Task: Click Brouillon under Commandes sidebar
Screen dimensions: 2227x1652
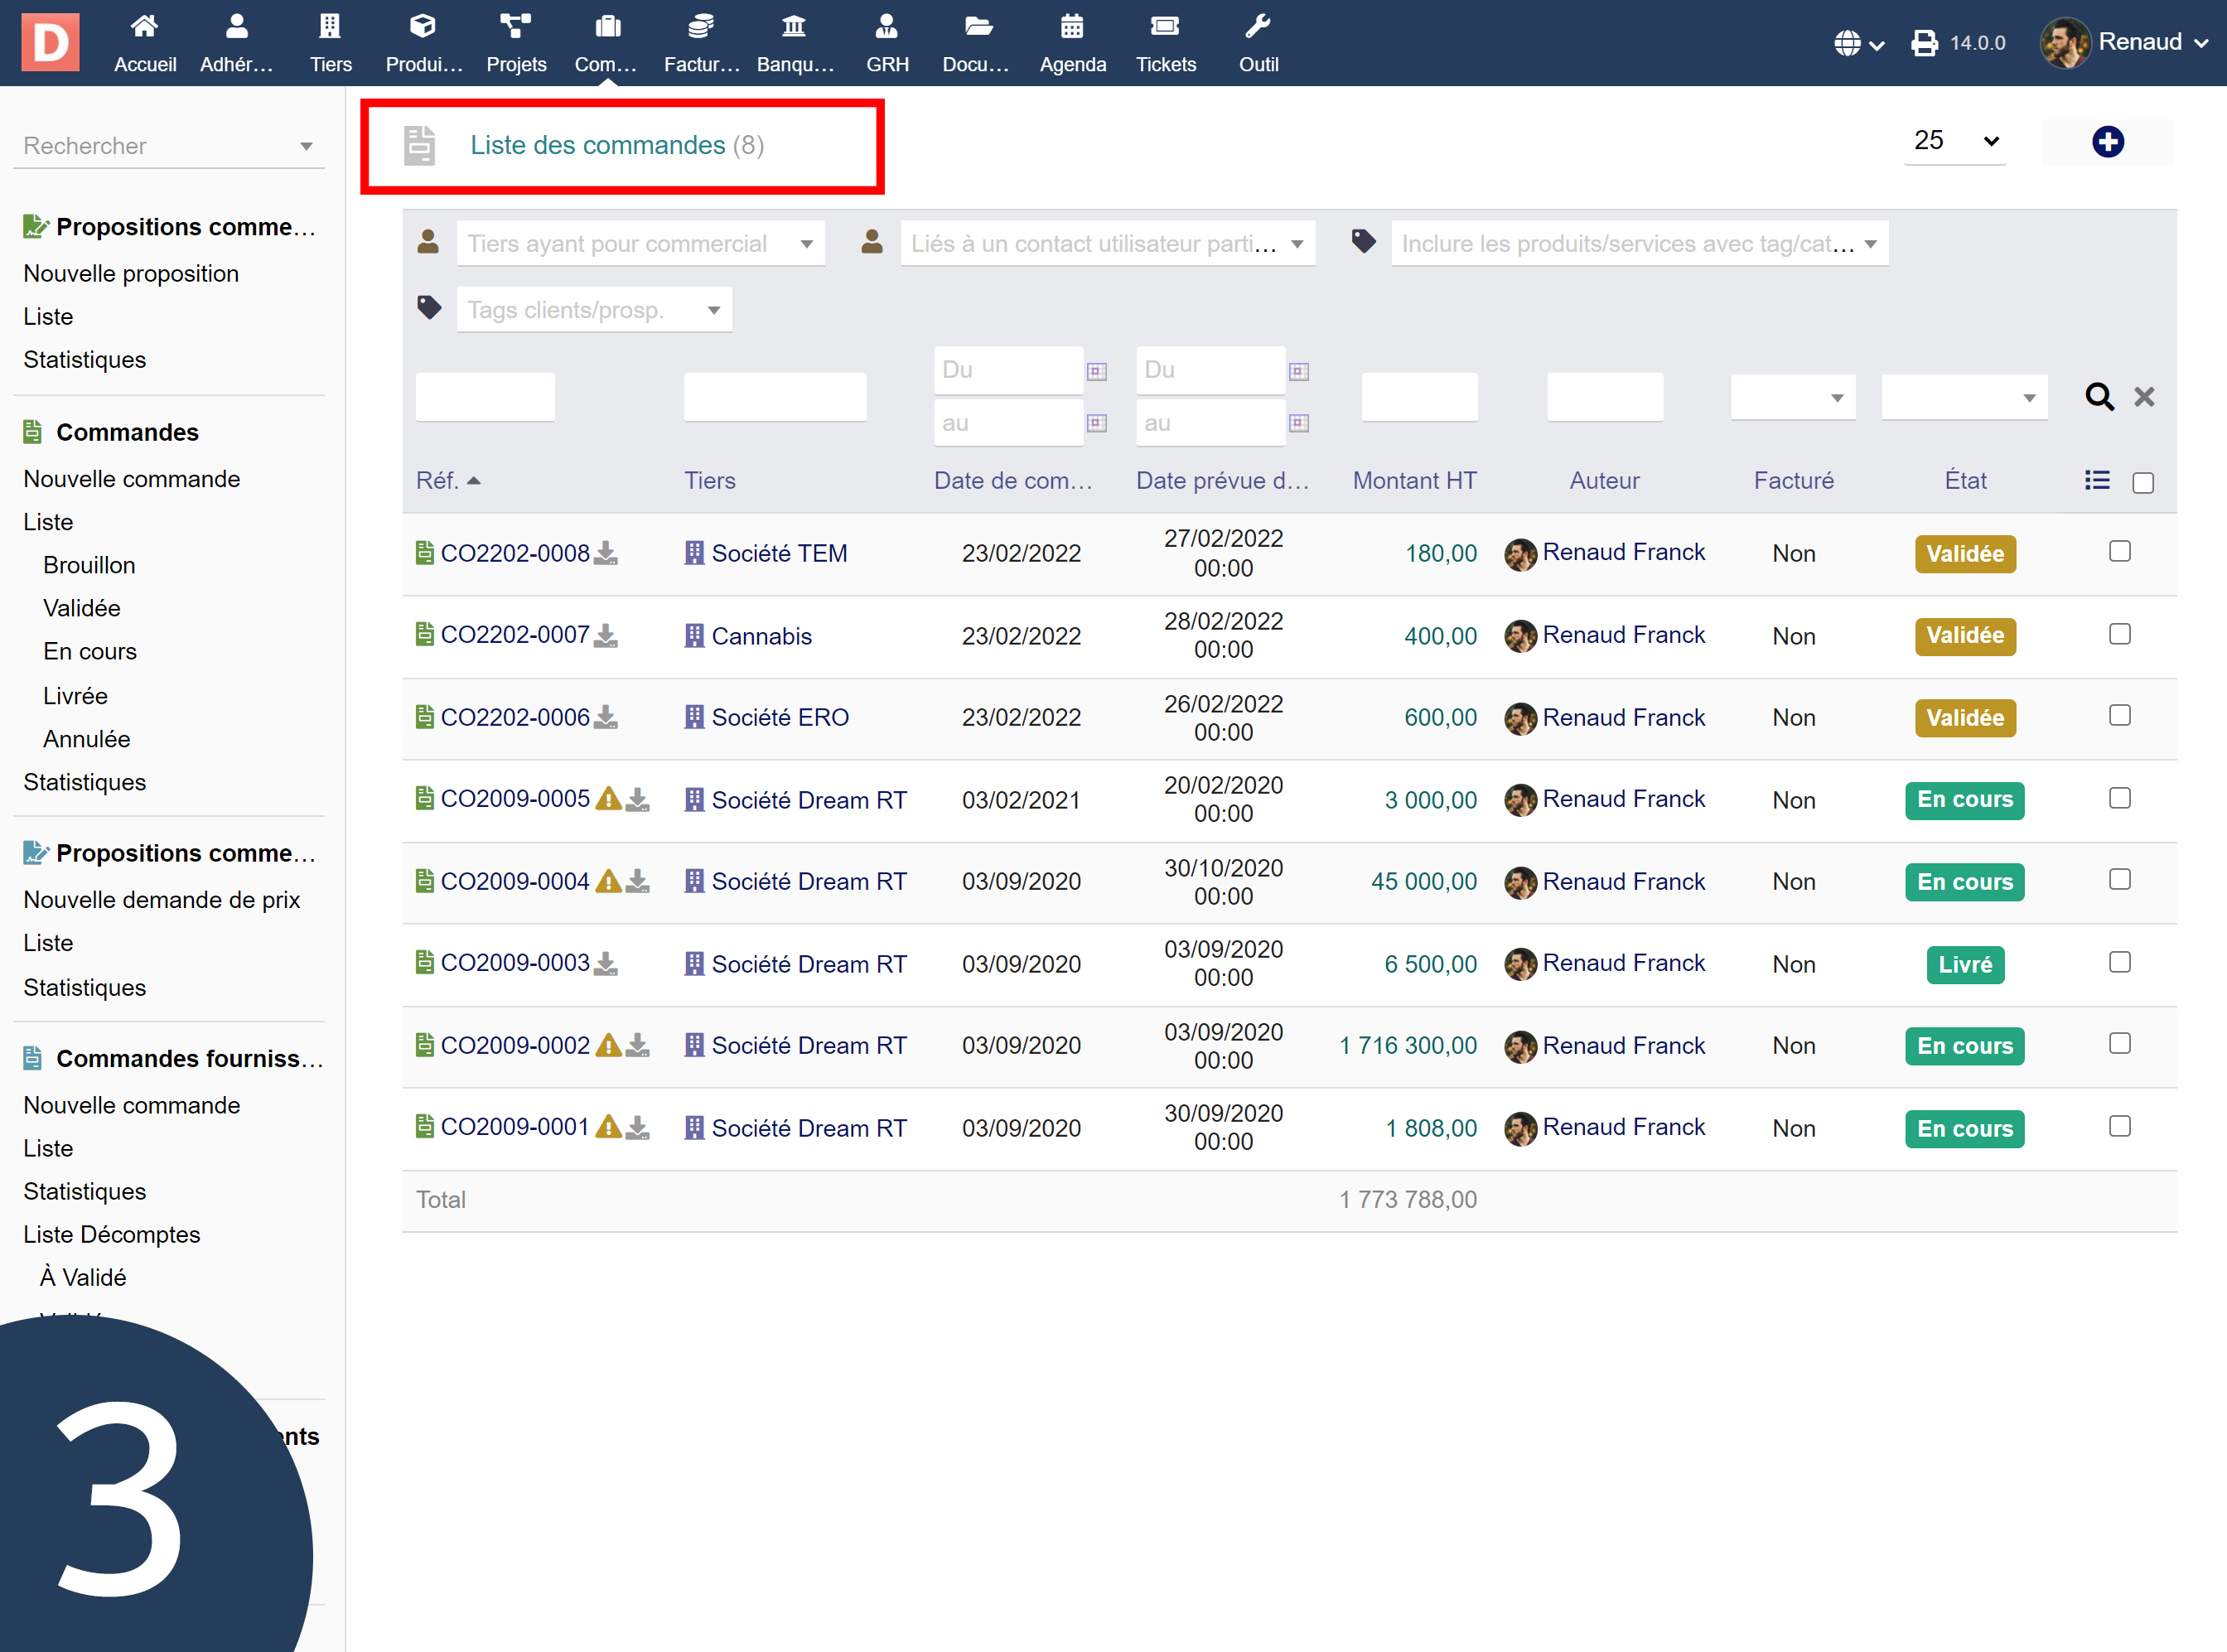Action: point(89,565)
